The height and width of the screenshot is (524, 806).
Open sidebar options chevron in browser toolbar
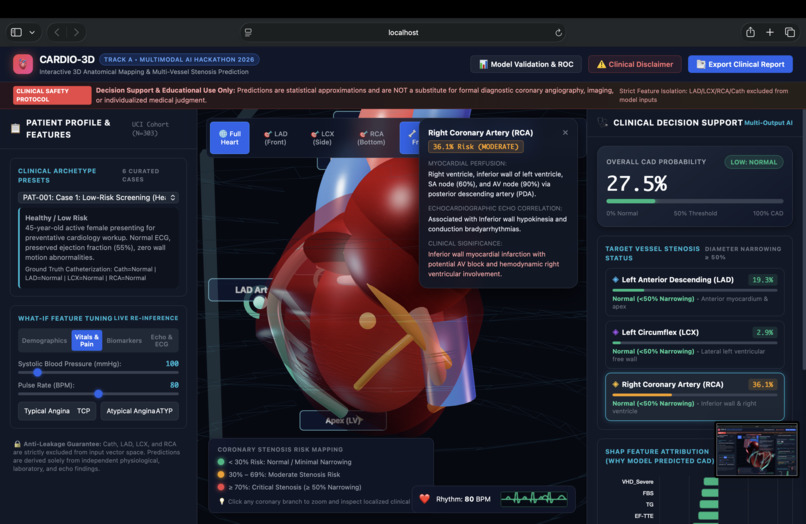pyautogui.click(x=32, y=32)
